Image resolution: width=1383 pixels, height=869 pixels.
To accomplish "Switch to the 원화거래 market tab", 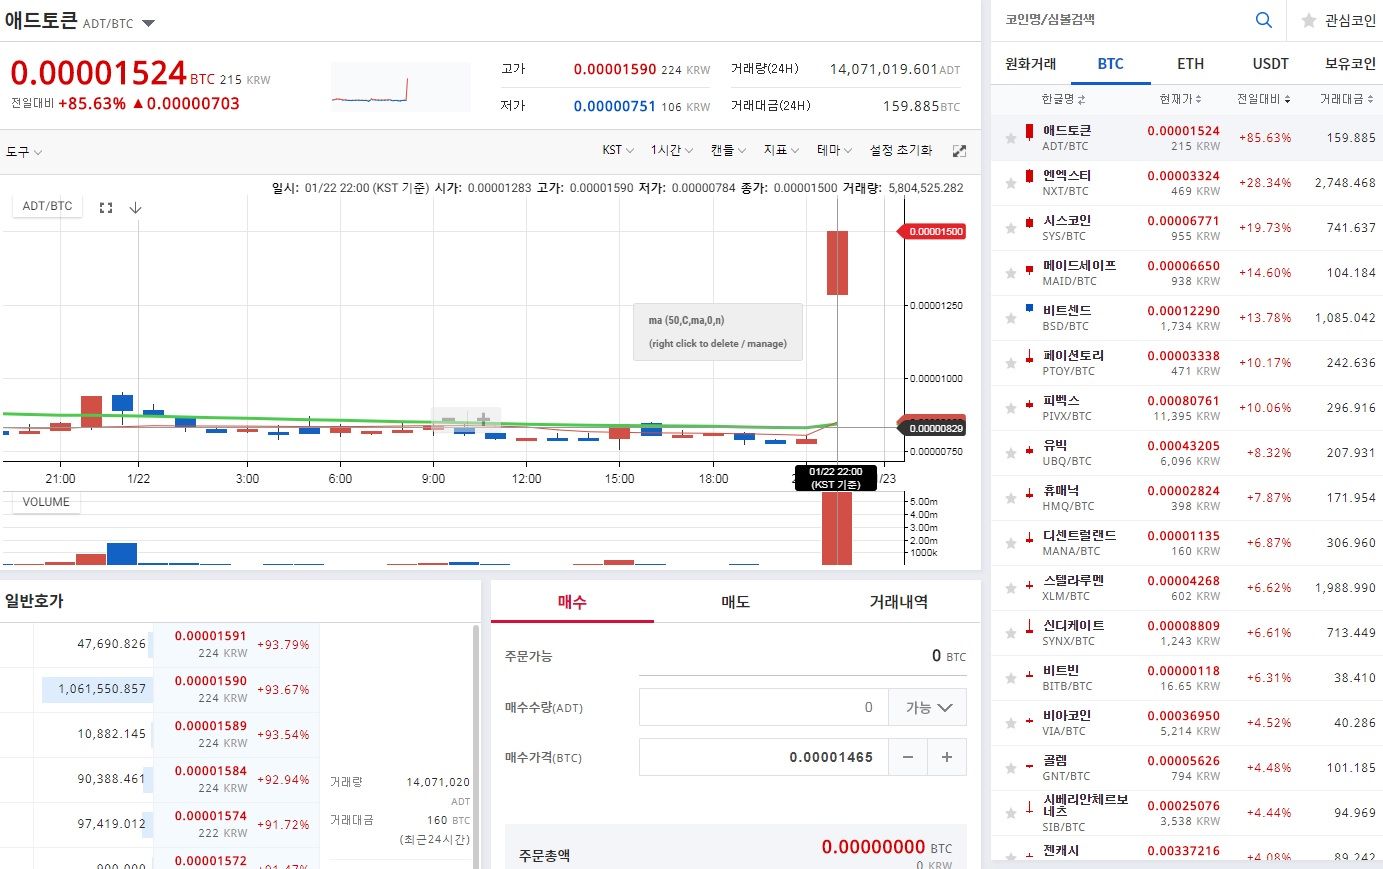I will tap(1030, 64).
